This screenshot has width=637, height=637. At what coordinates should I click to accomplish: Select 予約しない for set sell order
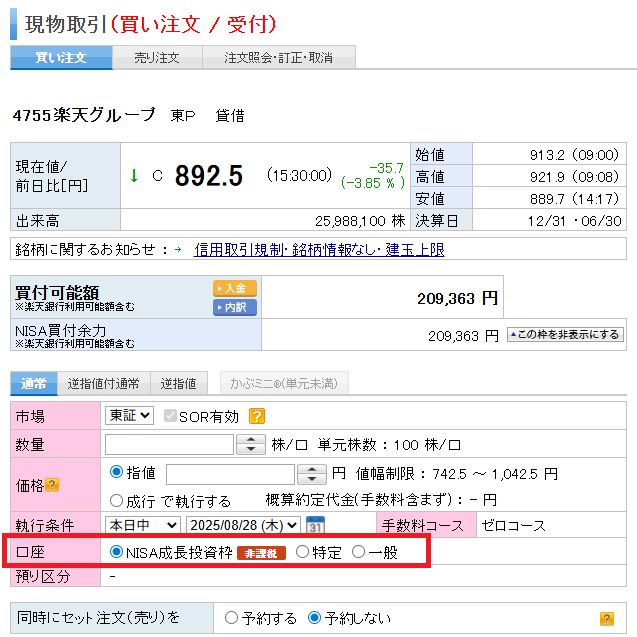tap(314, 618)
